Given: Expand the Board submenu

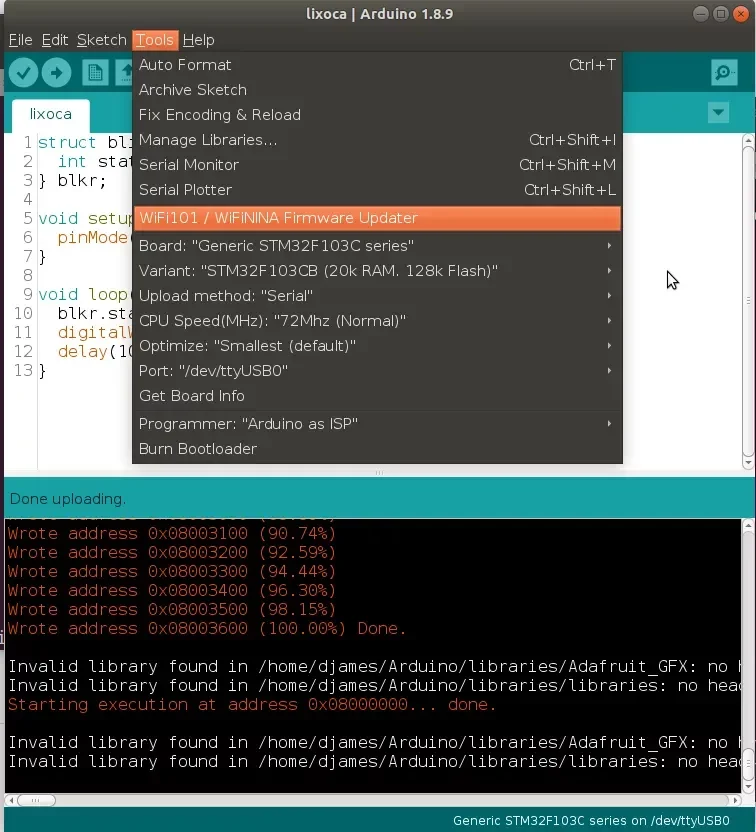Looking at the screenshot, I should (377, 246).
